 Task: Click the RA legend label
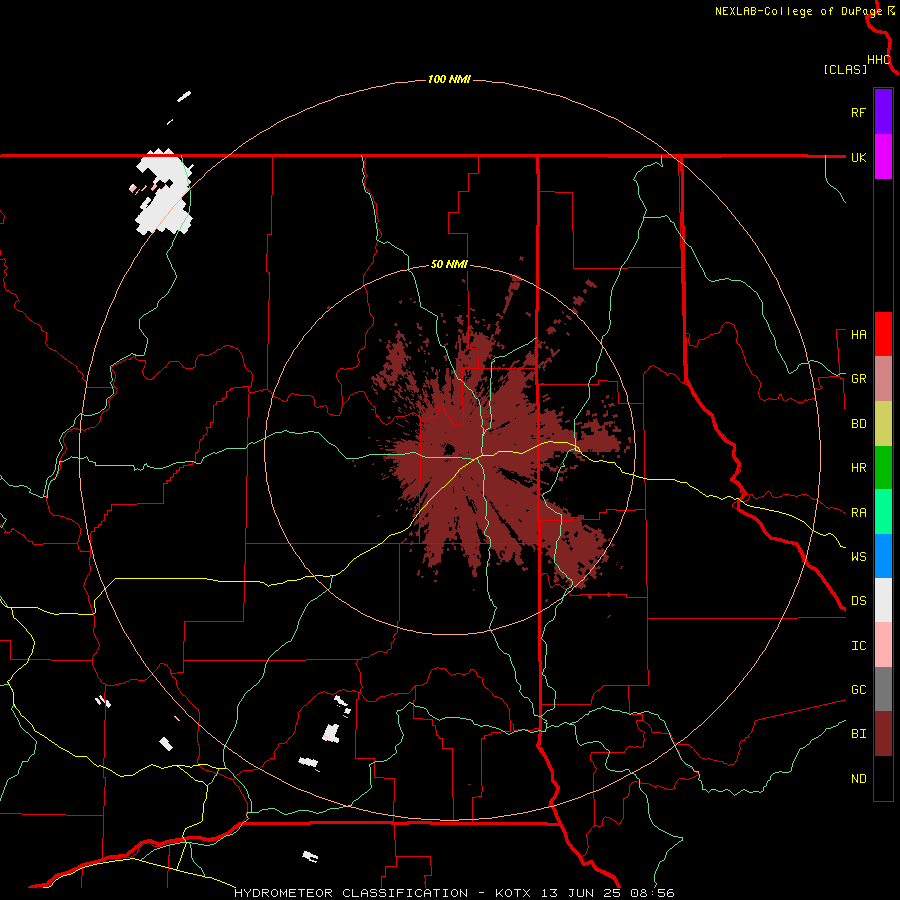click(x=858, y=513)
